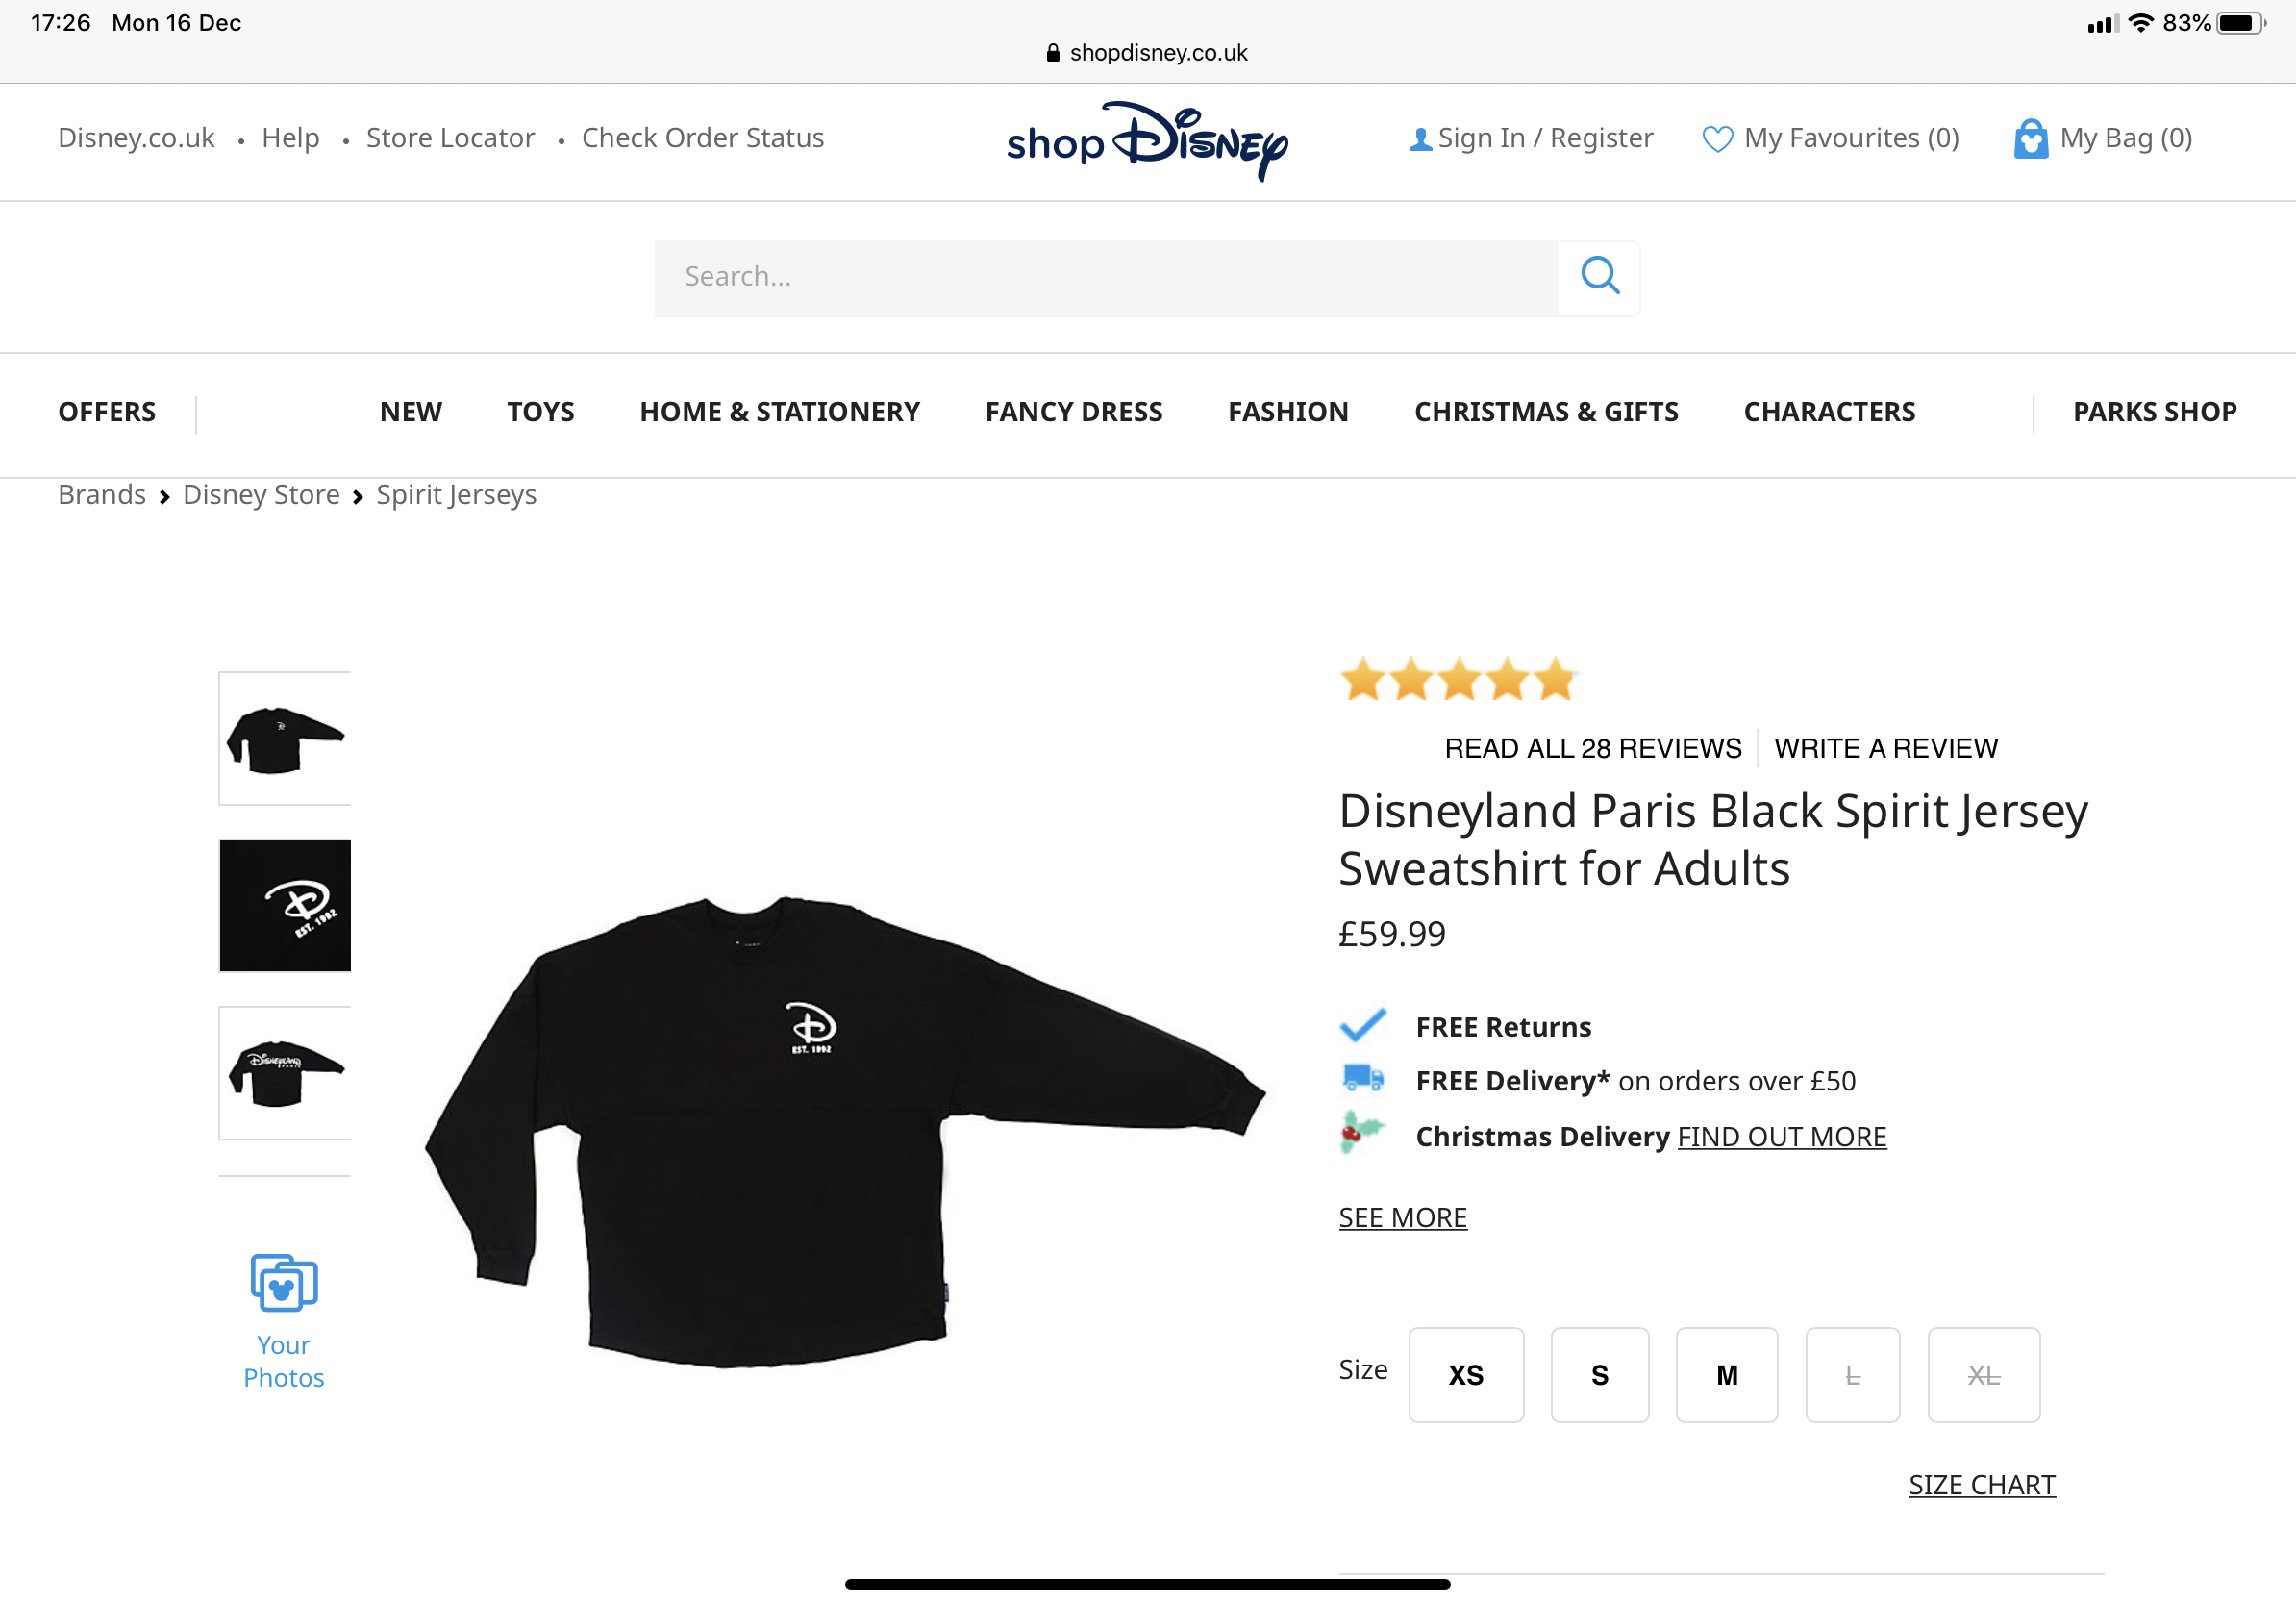2296x1604 pixels.
Task: Click Disney Store breadcrumb
Action: 261,495
